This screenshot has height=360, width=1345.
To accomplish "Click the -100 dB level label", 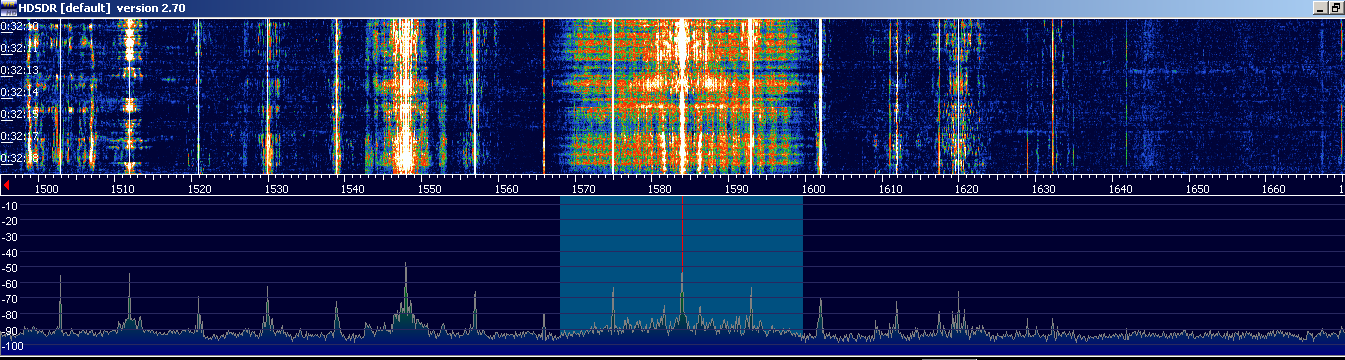I will pyautogui.click(x=15, y=345).
